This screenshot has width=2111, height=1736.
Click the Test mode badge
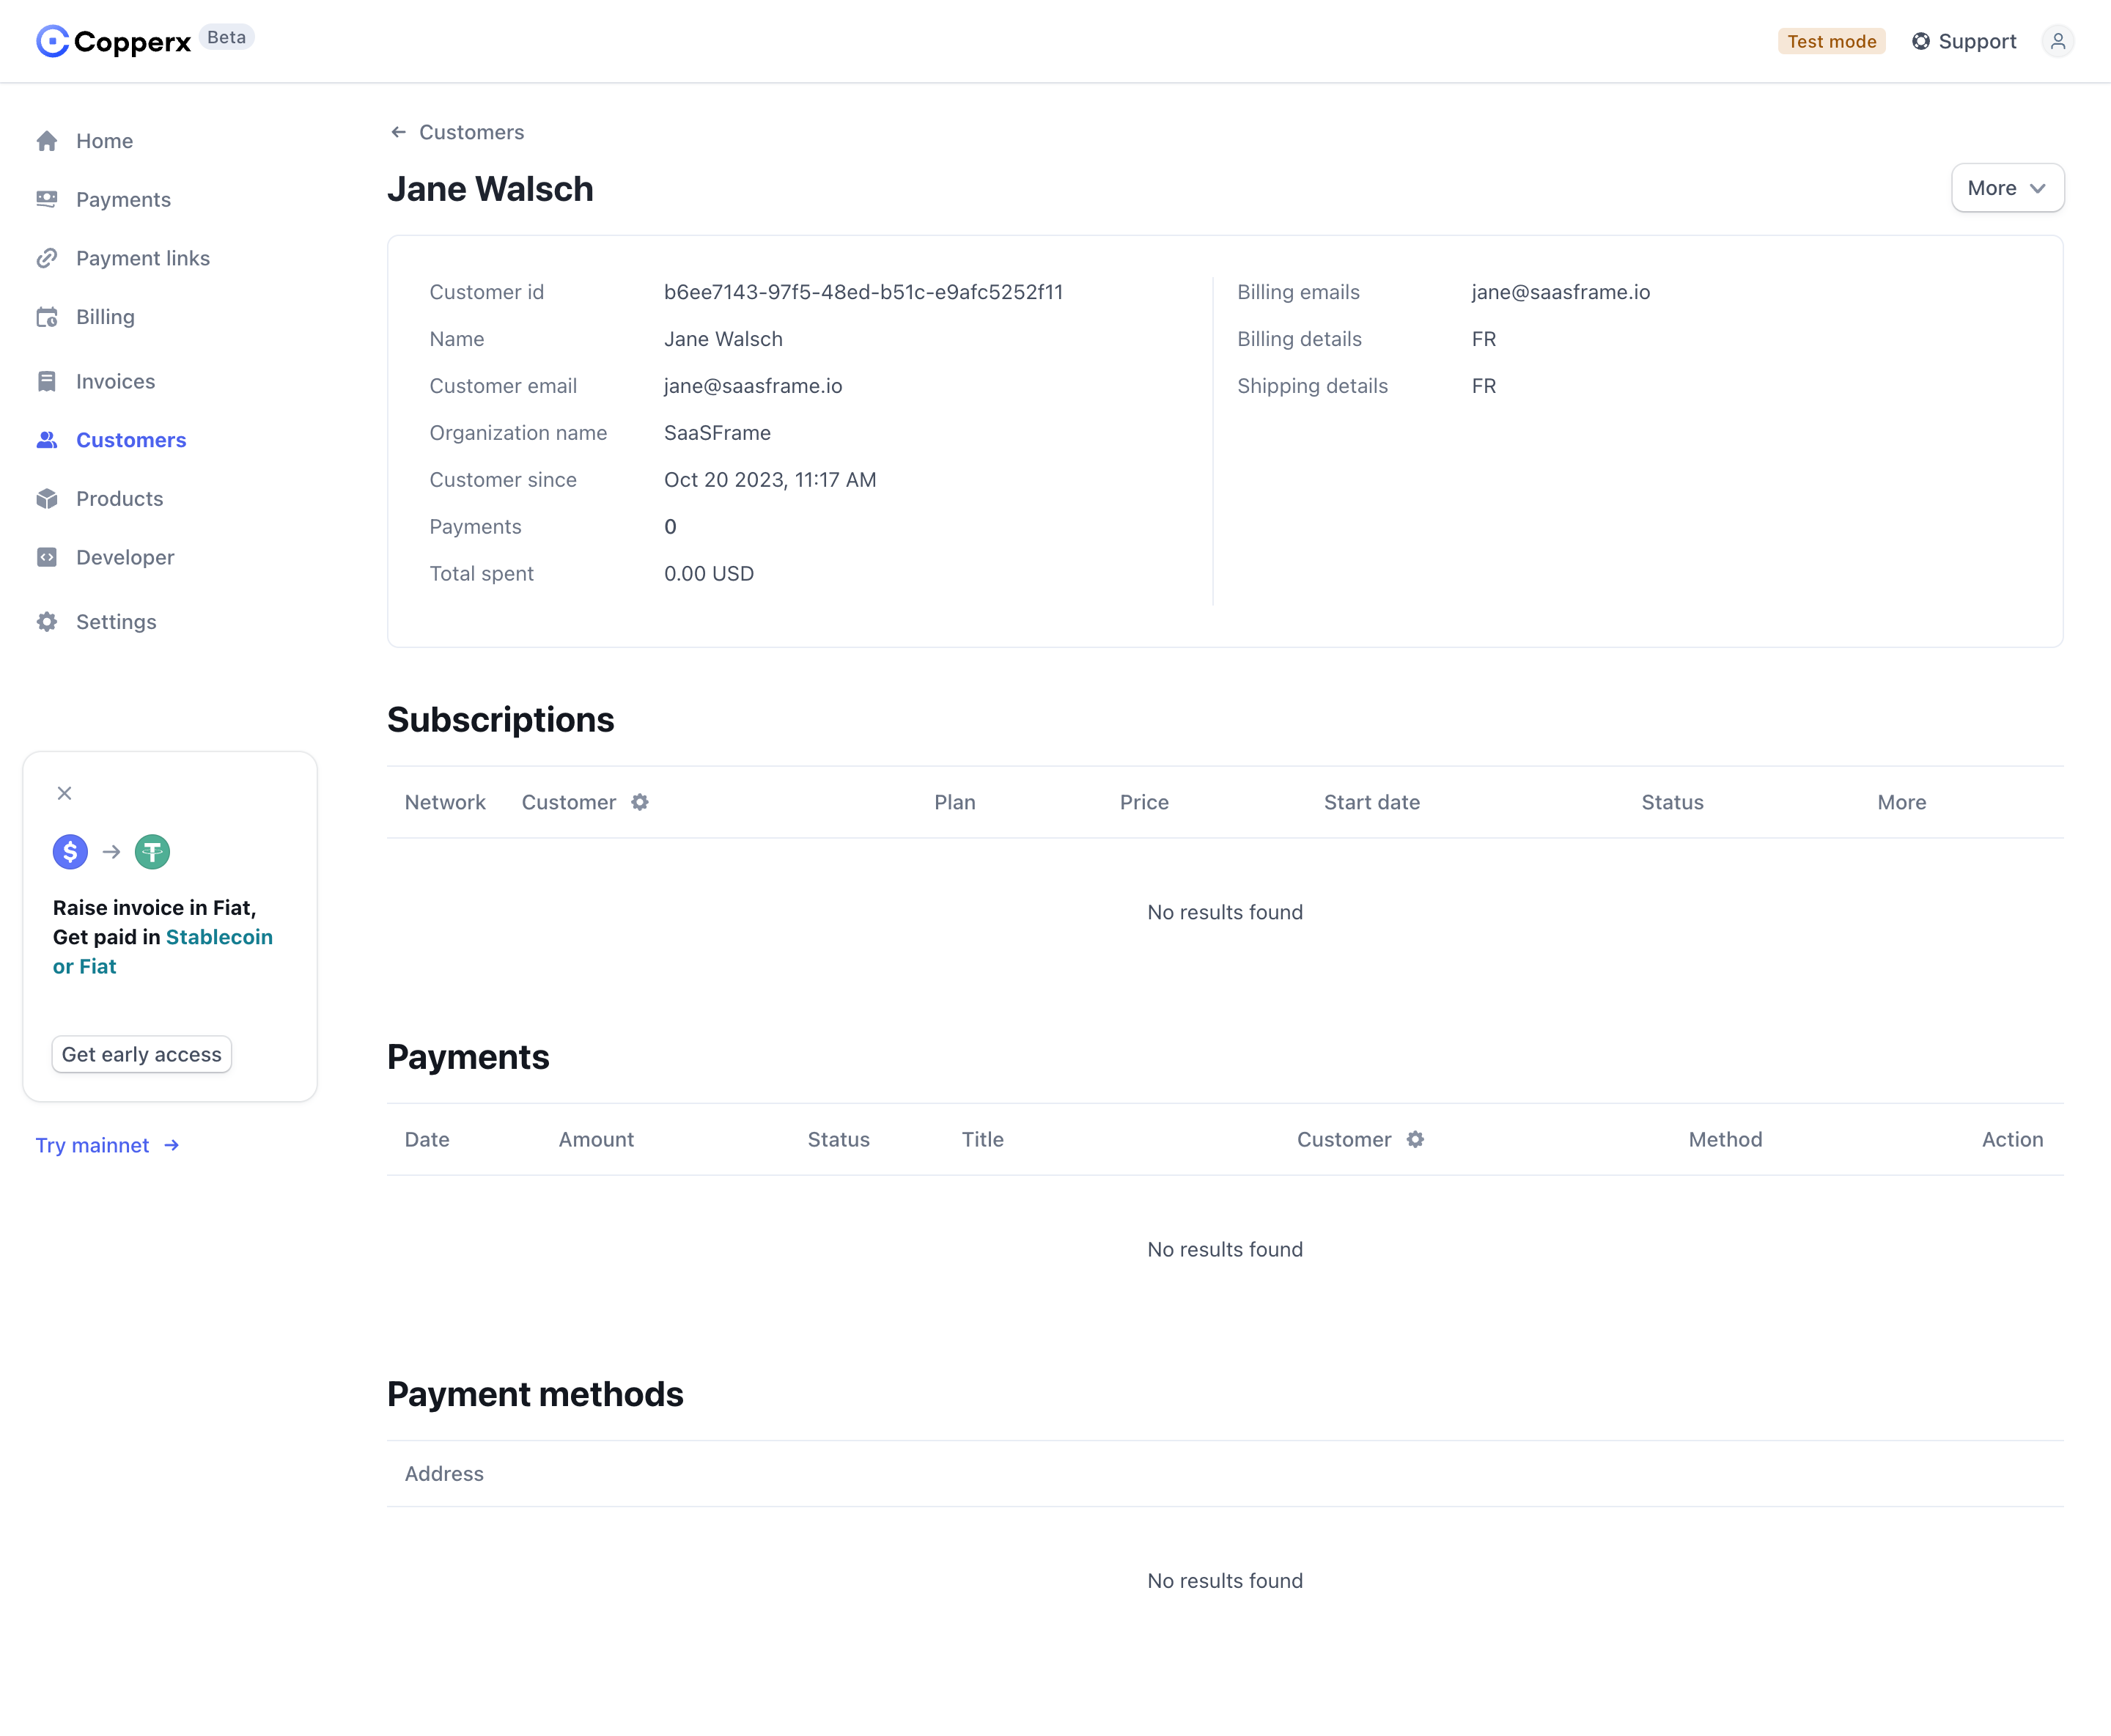pos(1831,41)
